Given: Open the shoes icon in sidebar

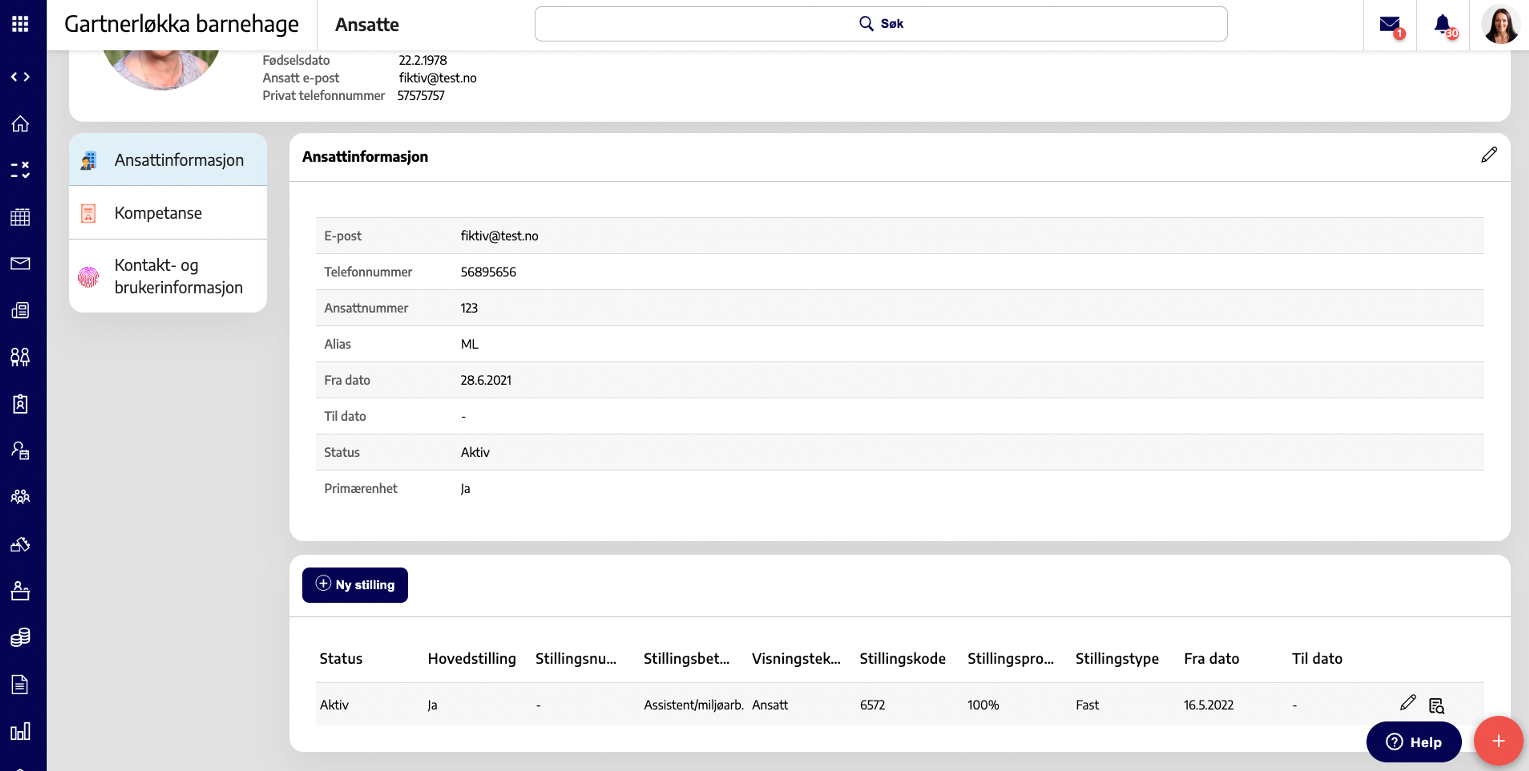Looking at the screenshot, I should pos(20,544).
